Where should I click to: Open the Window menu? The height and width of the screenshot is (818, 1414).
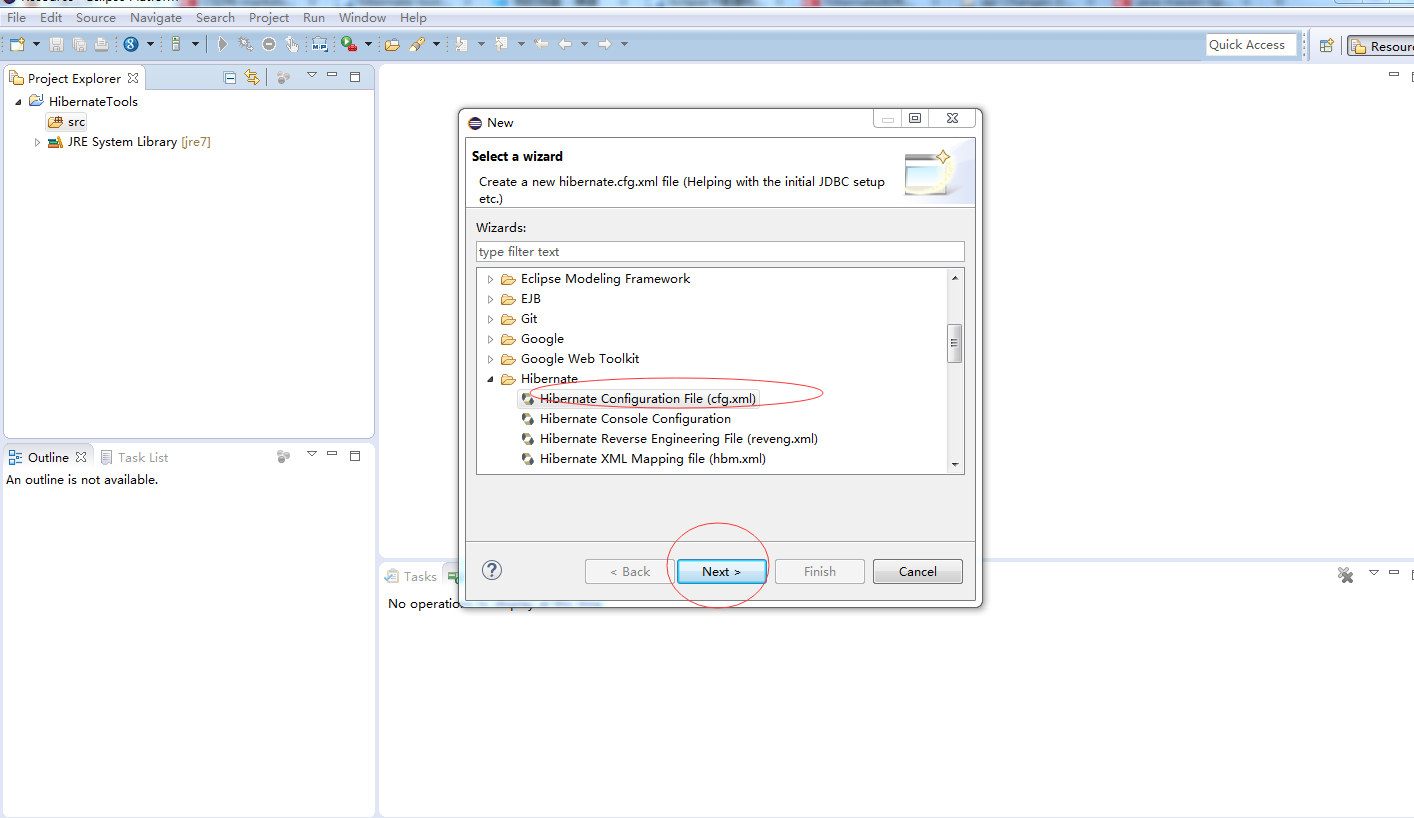point(362,17)
